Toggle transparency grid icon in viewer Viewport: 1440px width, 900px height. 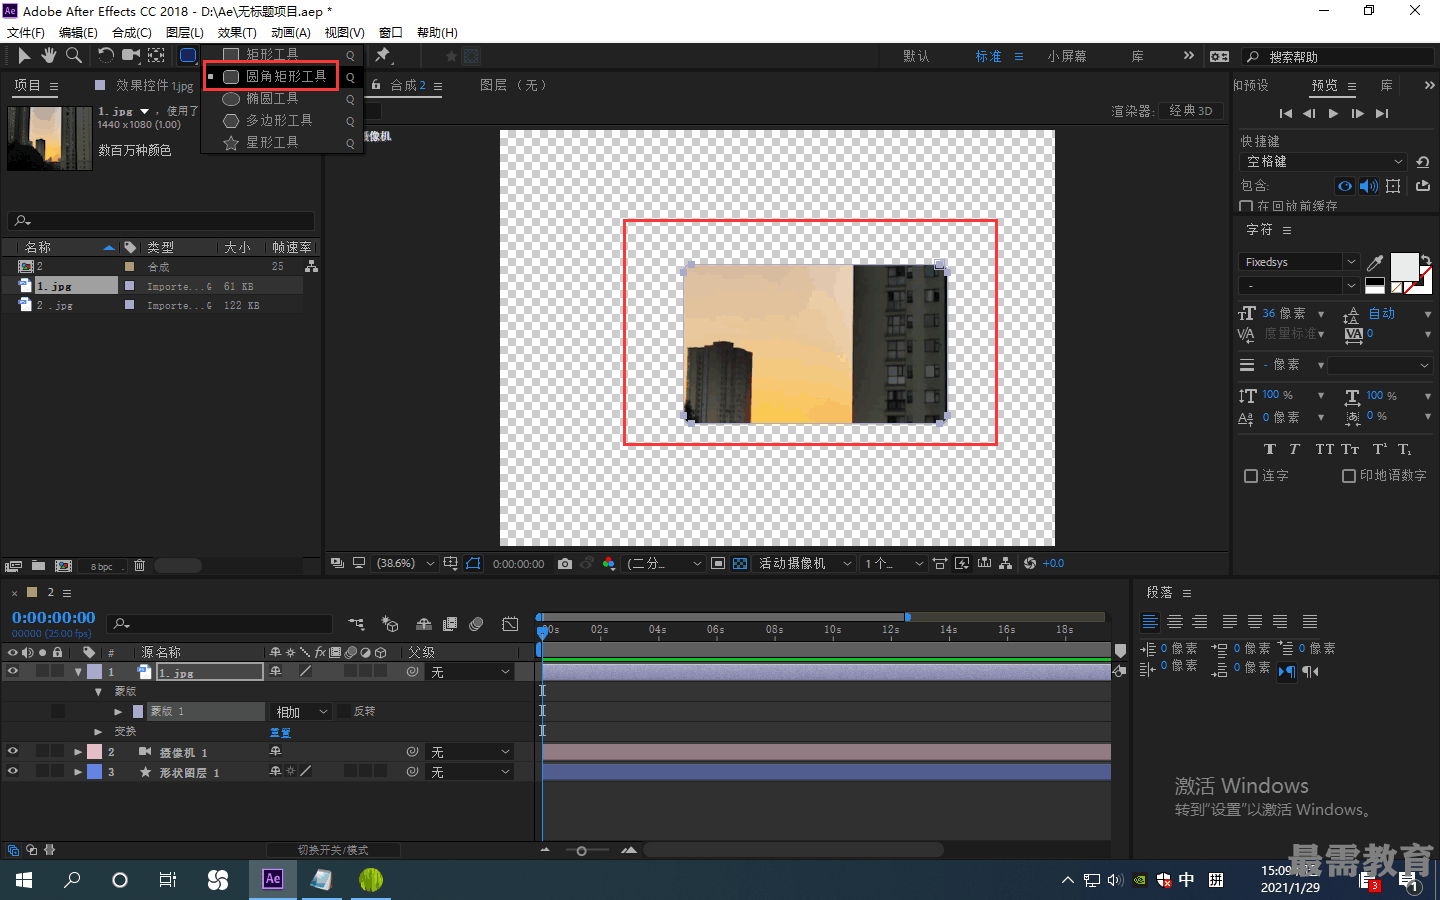click(740, 564)
